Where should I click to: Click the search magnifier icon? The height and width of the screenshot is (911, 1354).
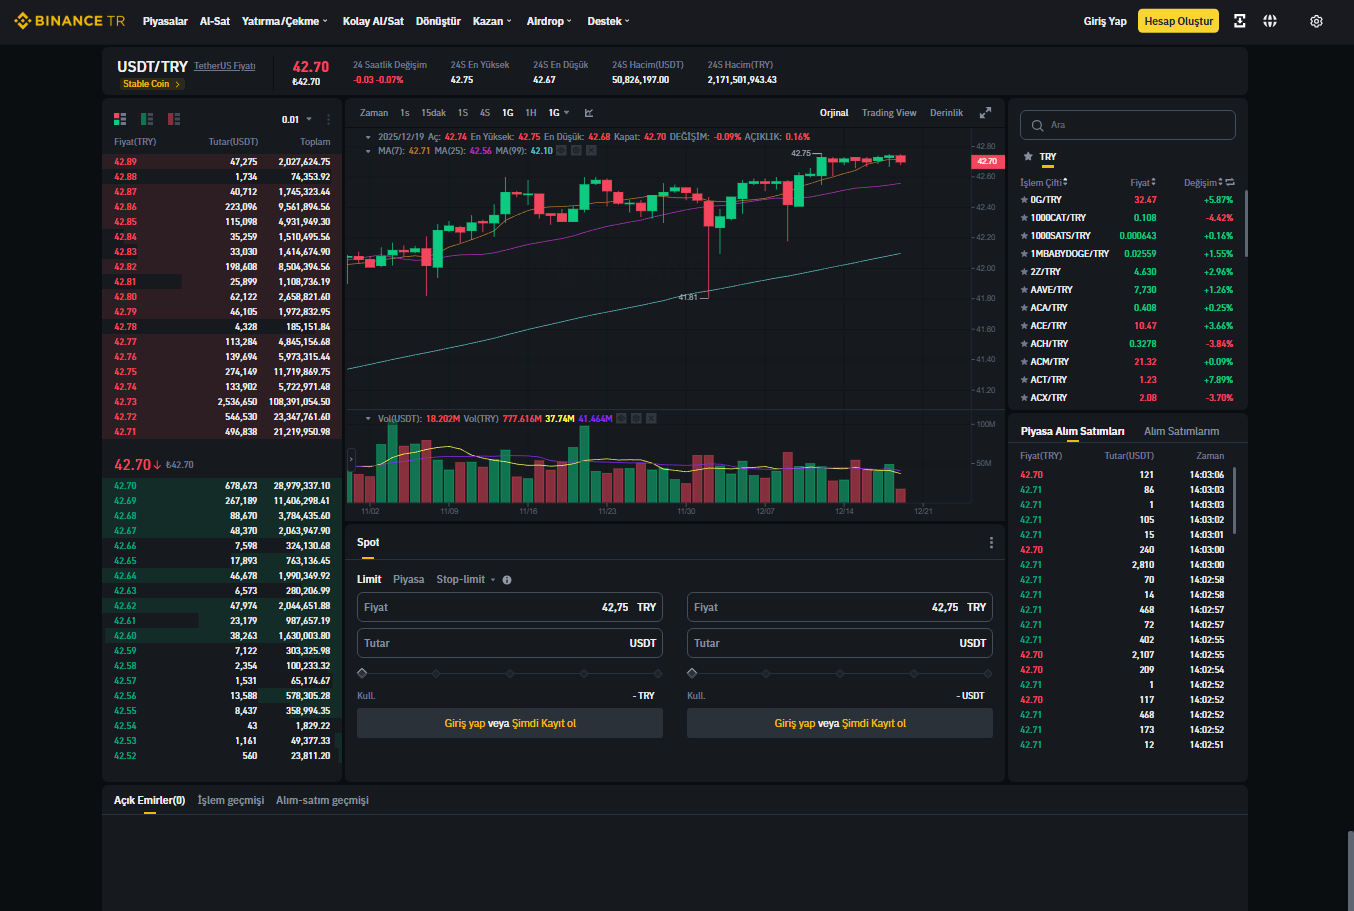pyautogui.click(x=1037, y=125)
